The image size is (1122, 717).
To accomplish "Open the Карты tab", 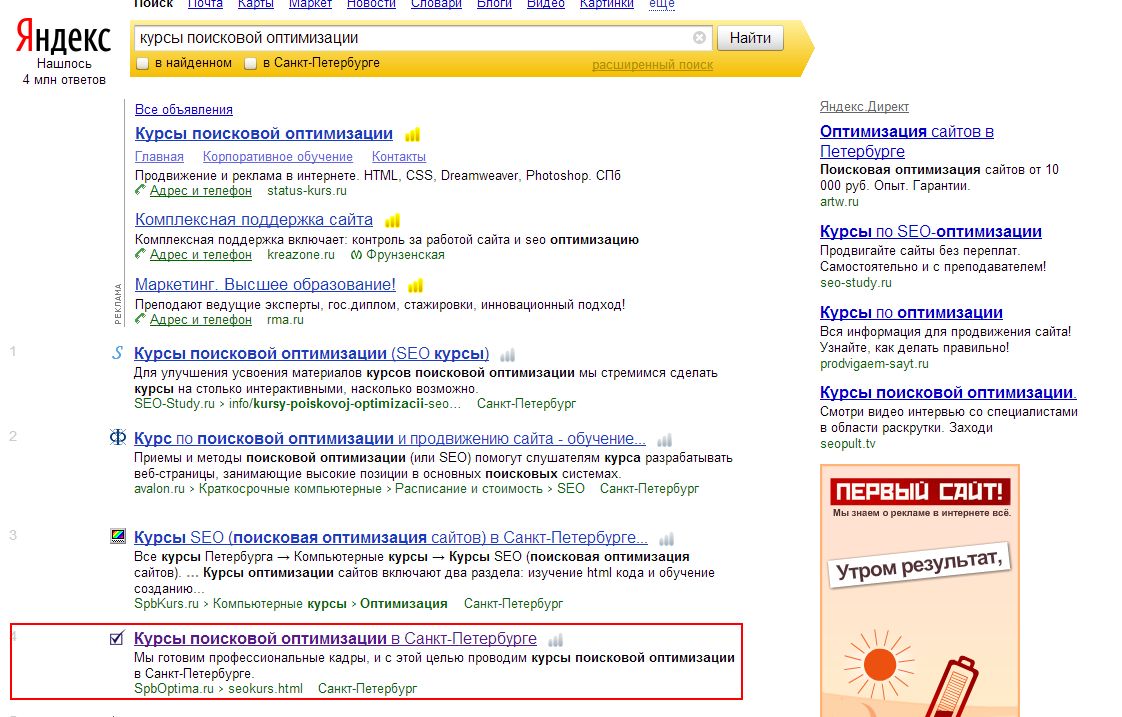I will coord(255,4).
